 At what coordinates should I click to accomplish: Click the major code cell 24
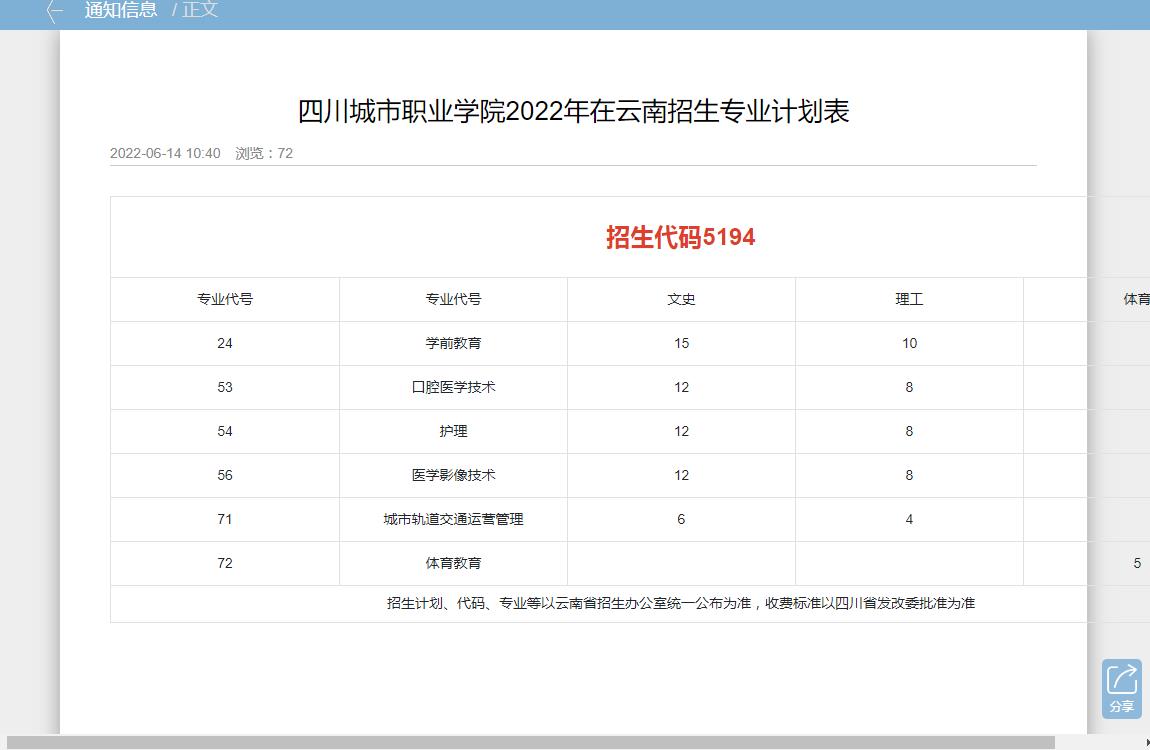pos(225,343)
